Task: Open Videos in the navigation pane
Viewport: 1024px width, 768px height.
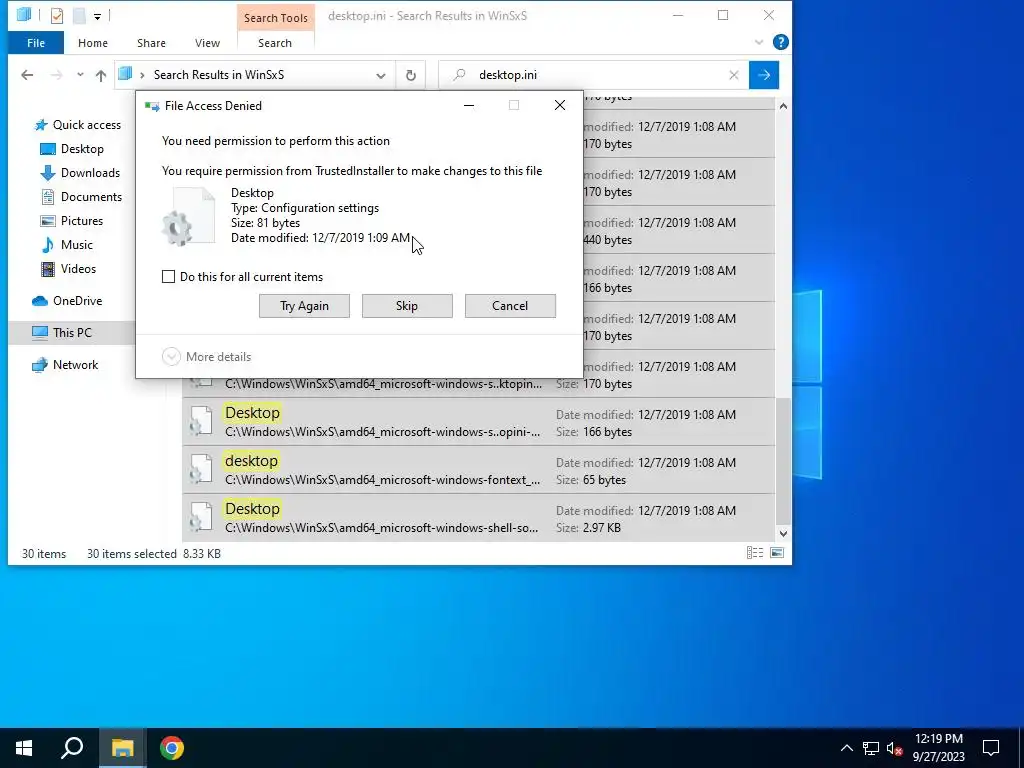Action: (68, 269)
